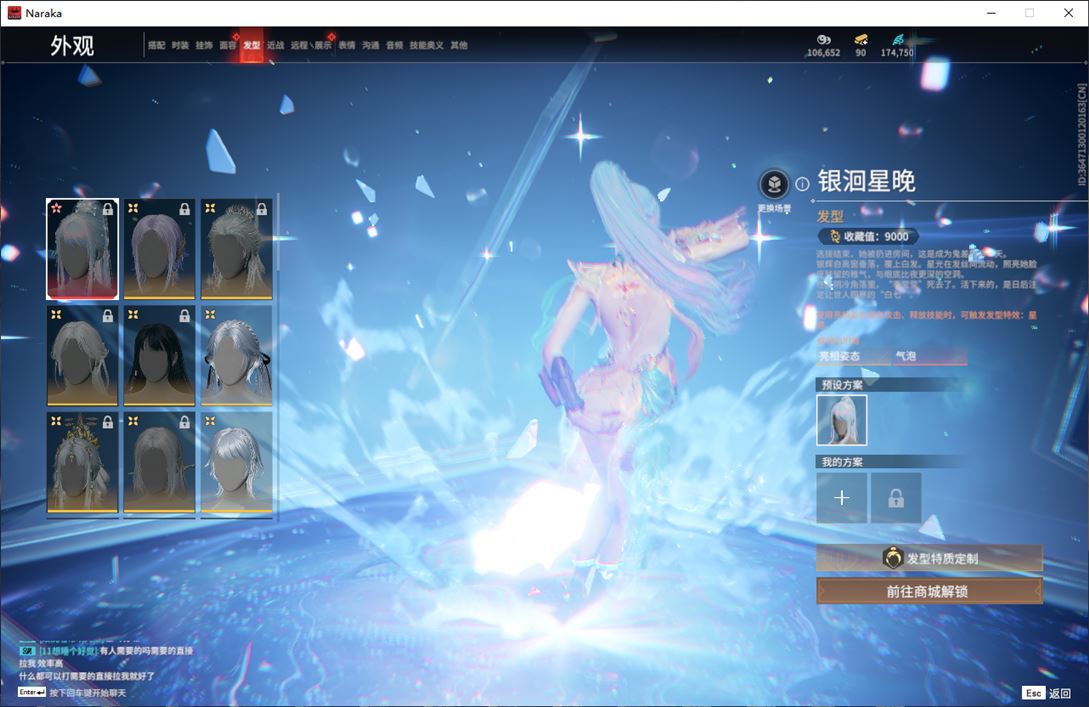Click the locked slot under 我的方案
The image size is (1089, 707).
click(x=895, y=498)
